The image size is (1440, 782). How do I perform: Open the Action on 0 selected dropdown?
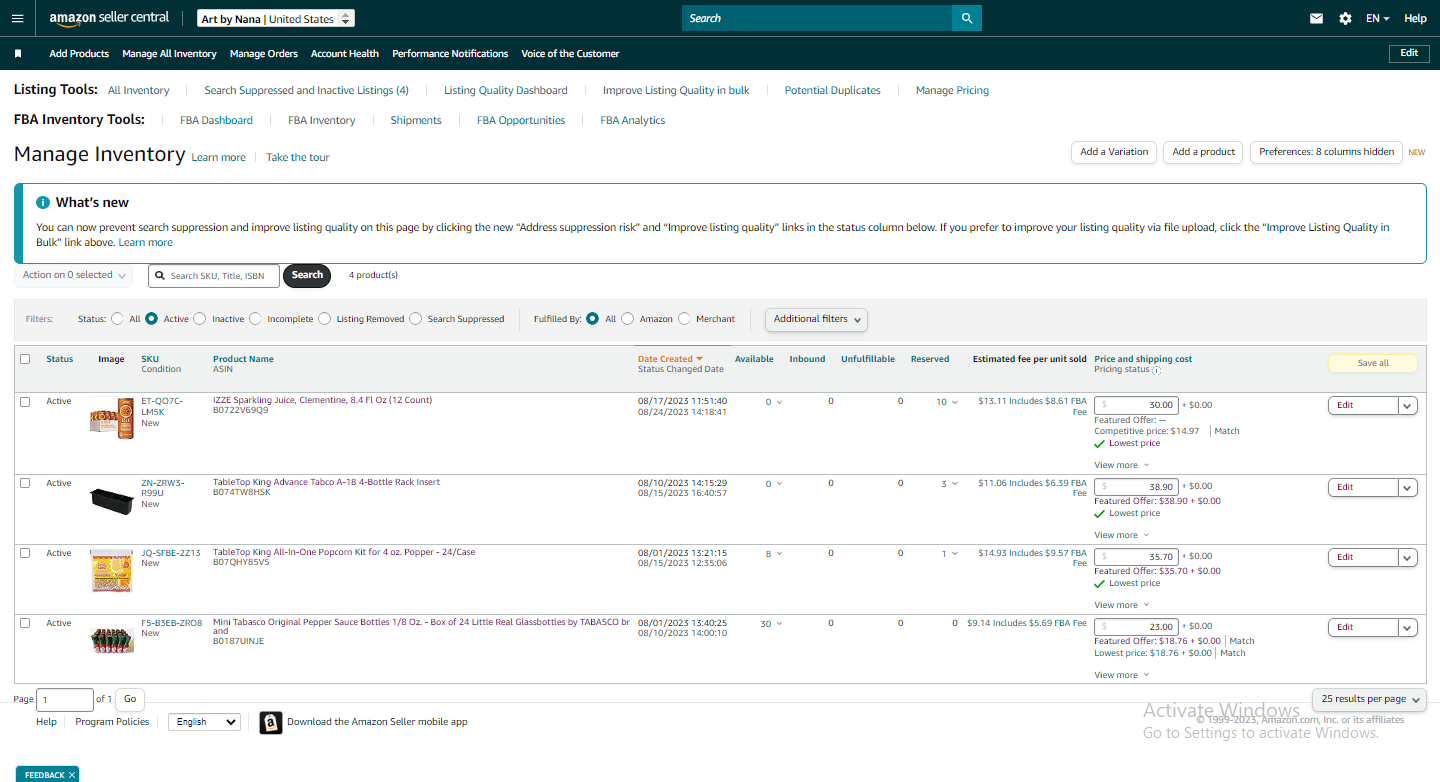74,275
